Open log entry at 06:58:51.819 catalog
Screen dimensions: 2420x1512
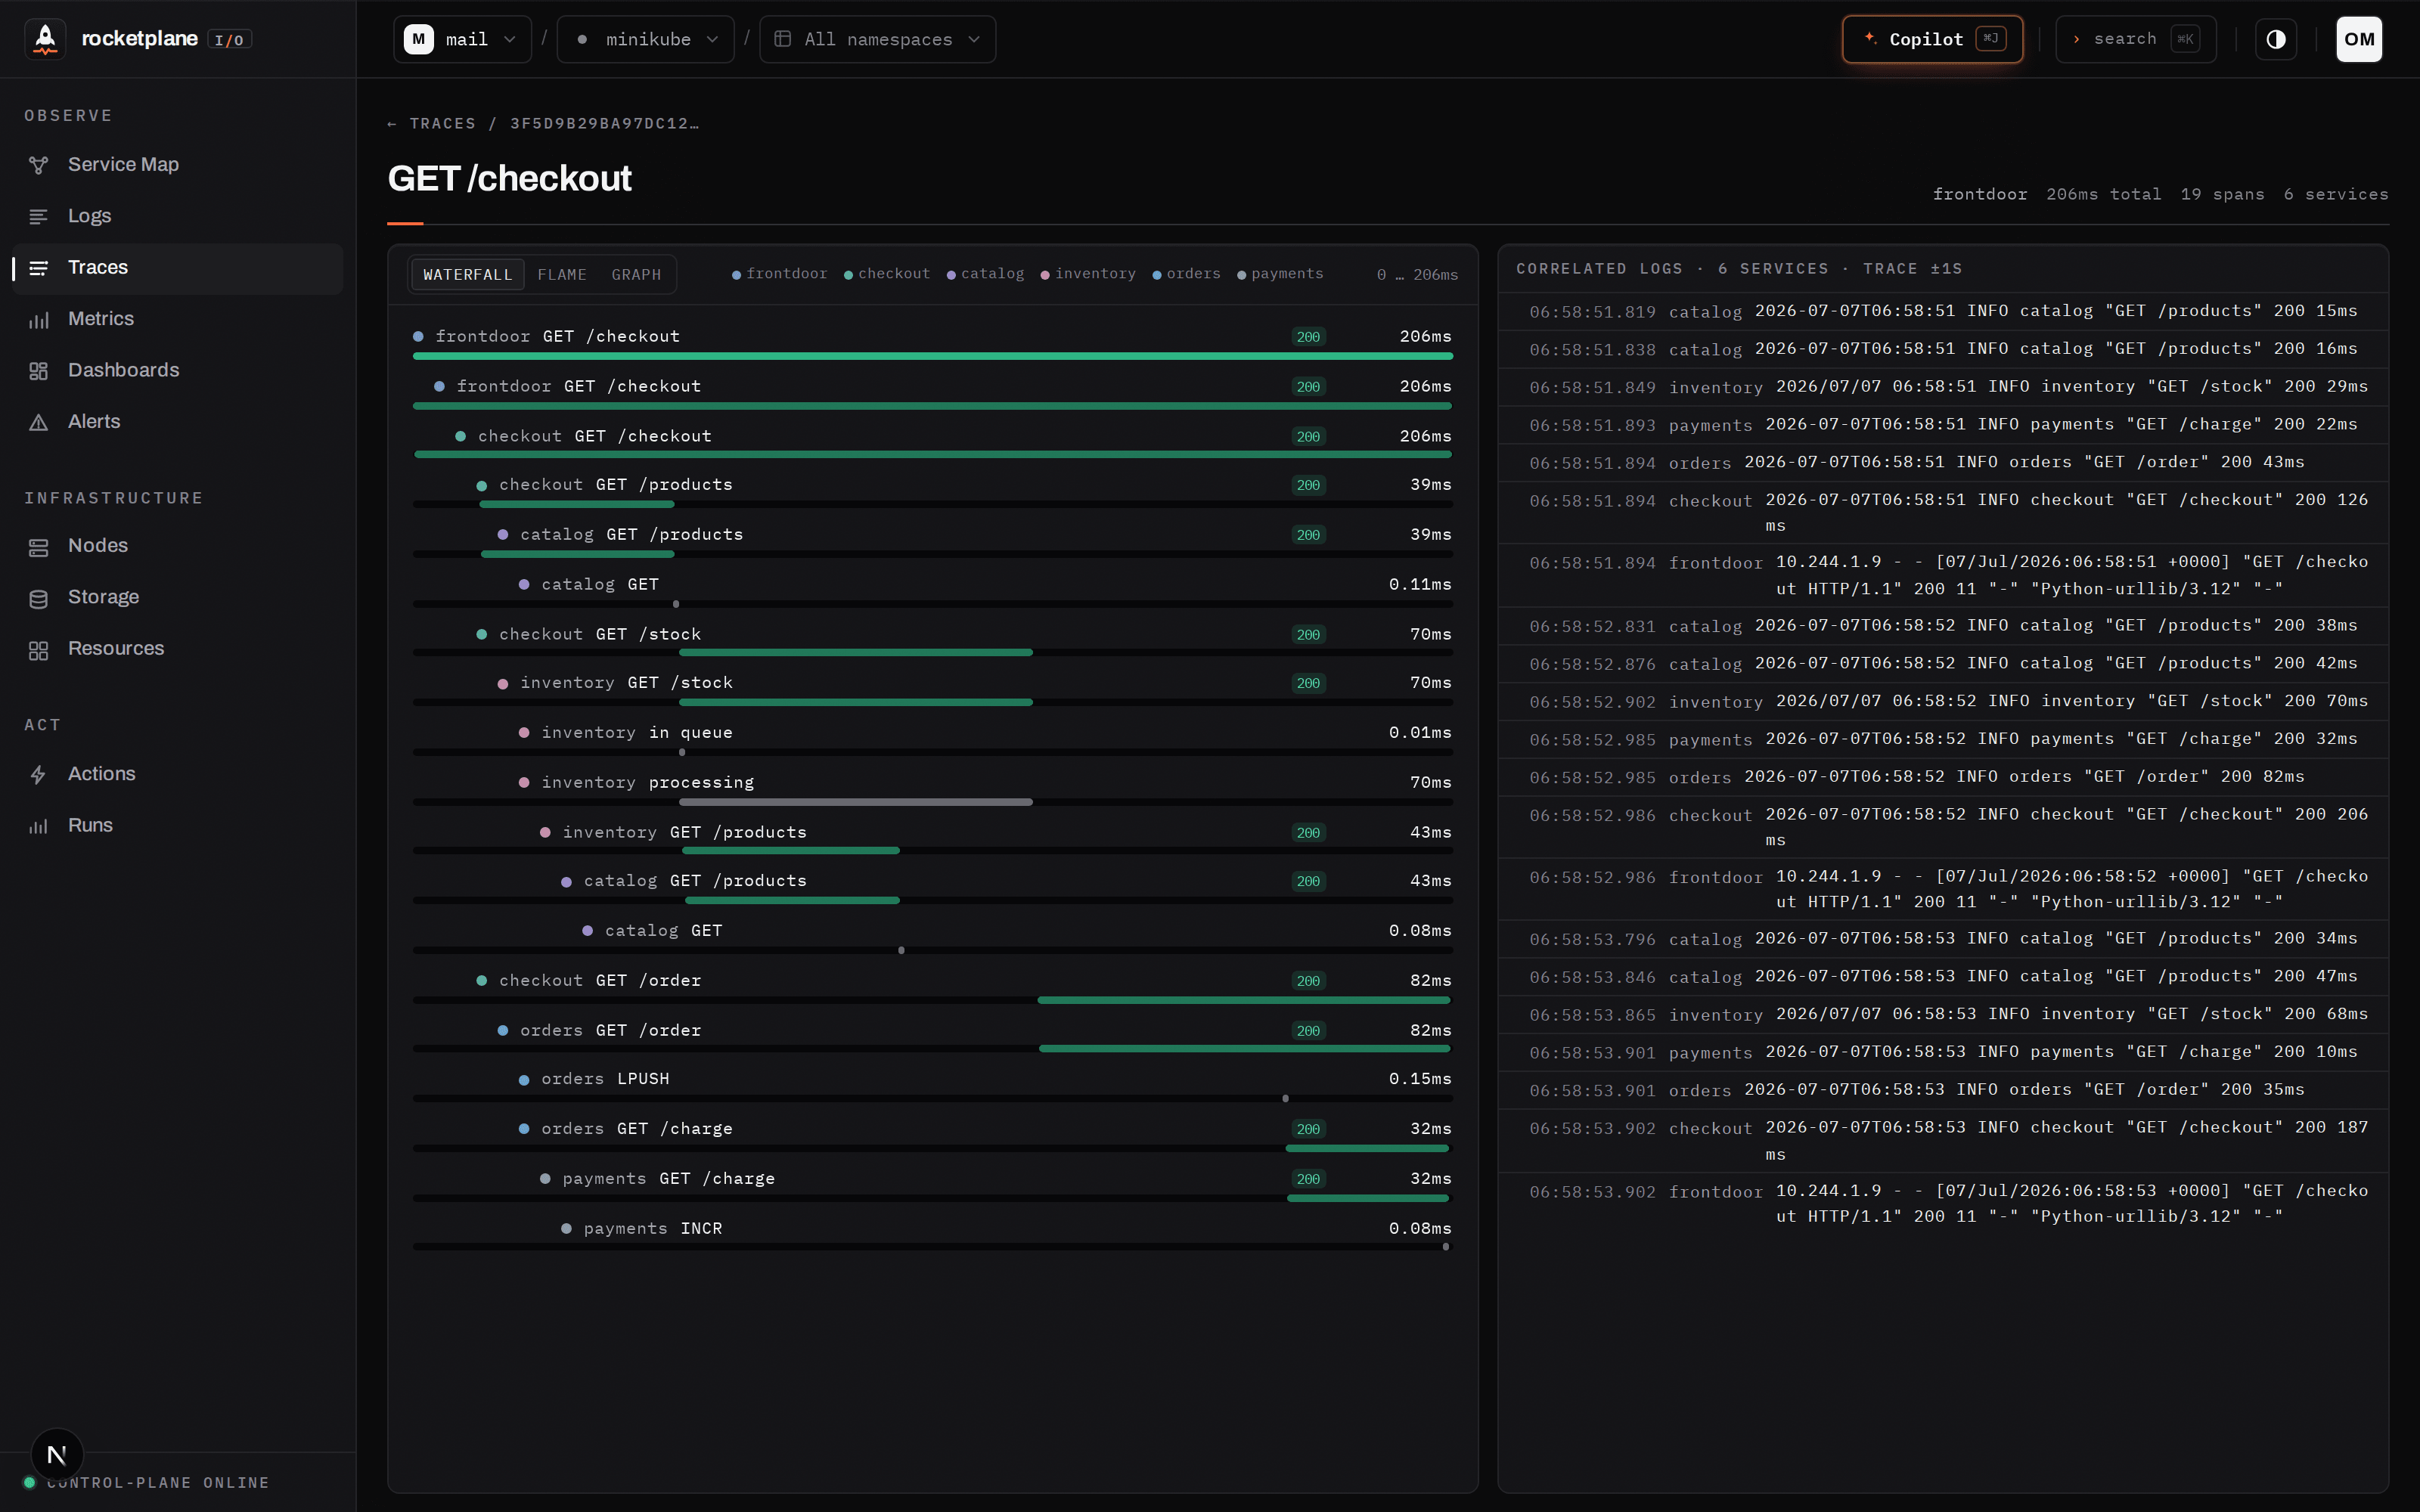click(1943, 311)
